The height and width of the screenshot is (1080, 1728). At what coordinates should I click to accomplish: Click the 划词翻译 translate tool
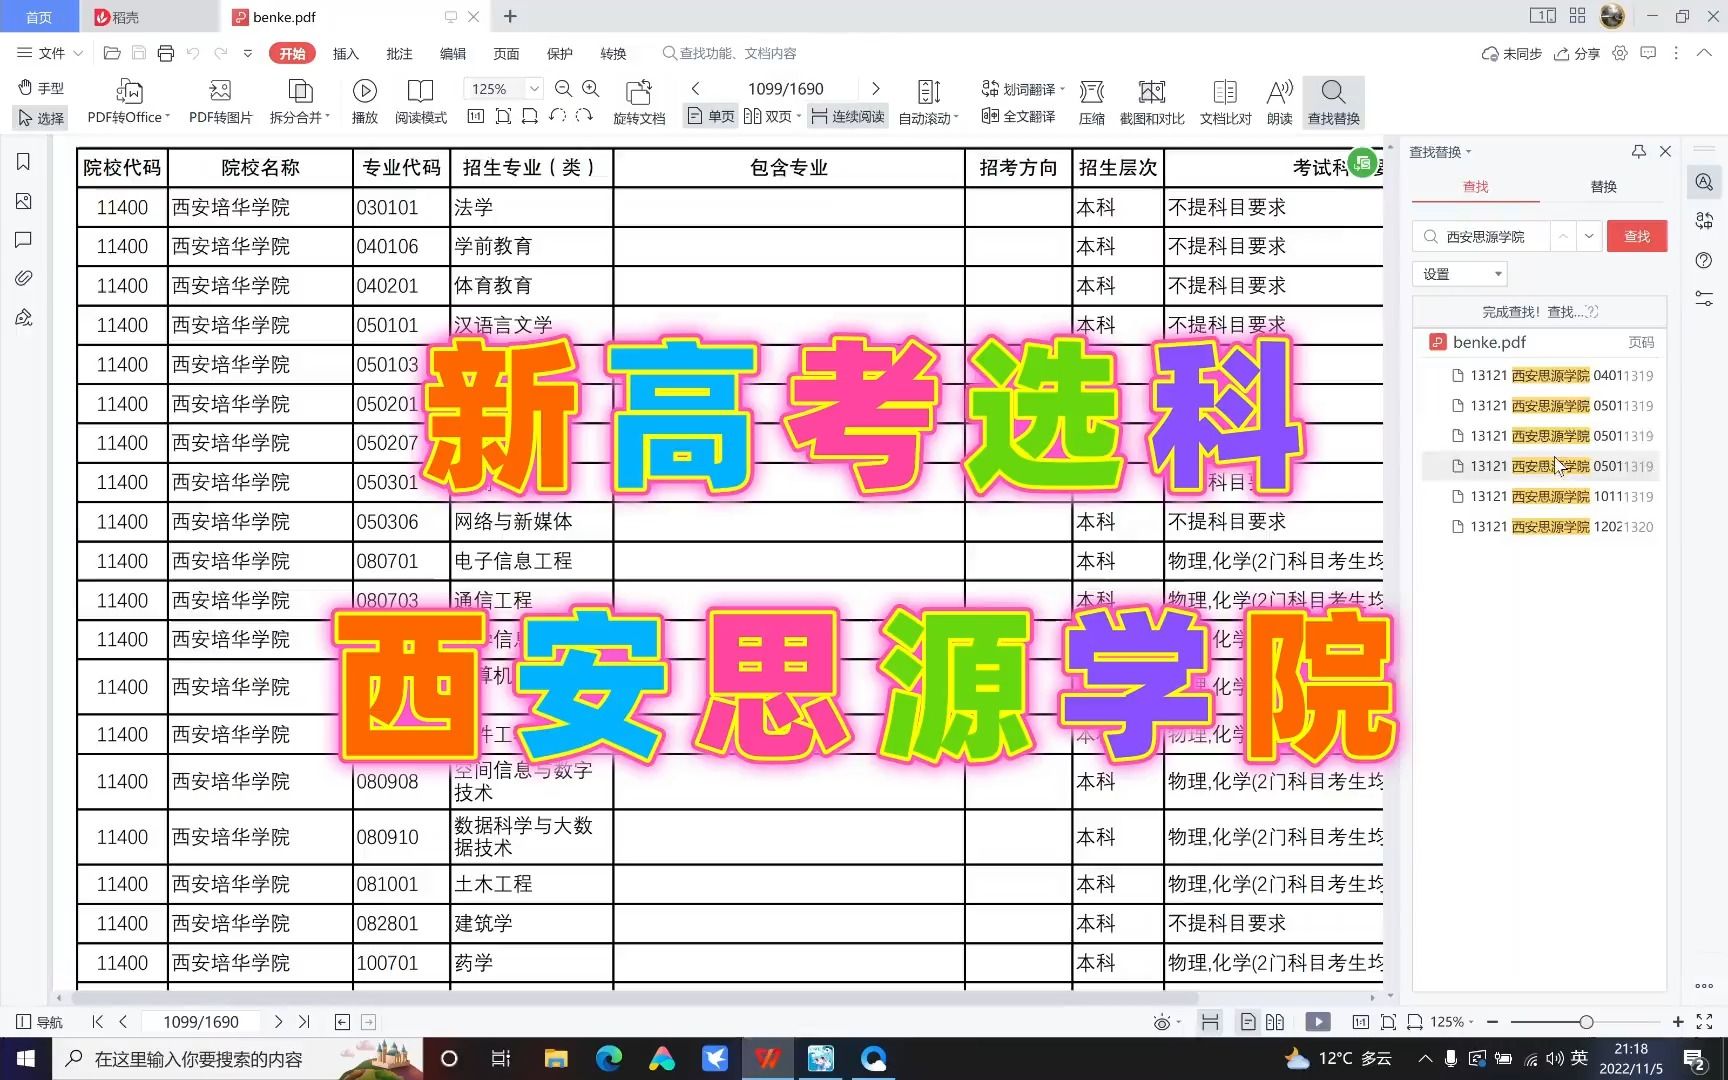[x=1023, y=89]
